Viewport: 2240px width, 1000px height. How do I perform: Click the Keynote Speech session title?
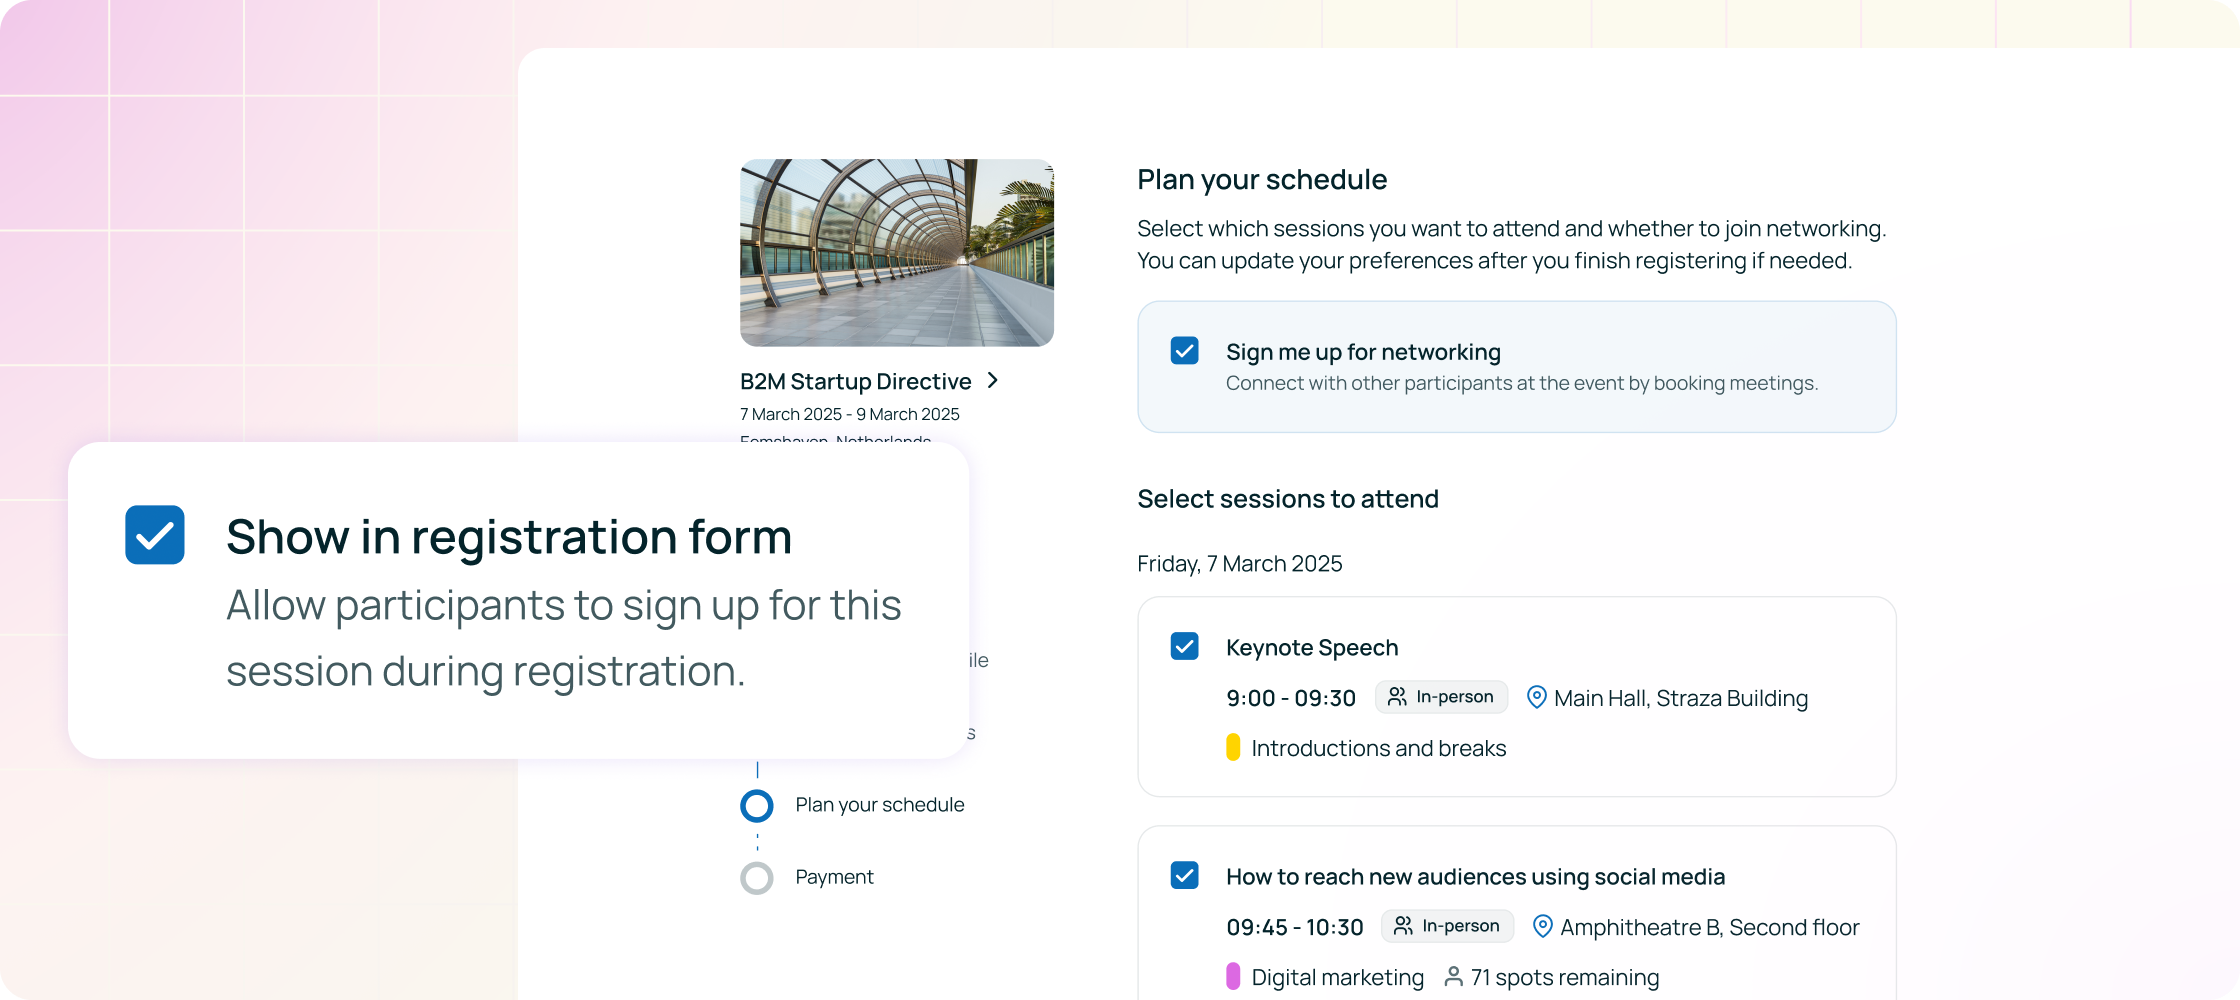(x=1312, y=648)
